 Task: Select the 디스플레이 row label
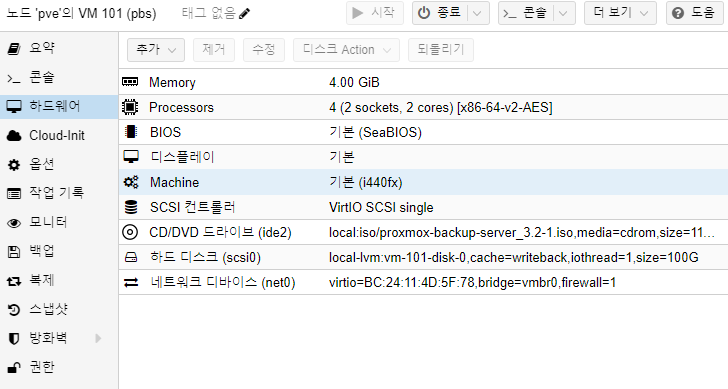(182, 157)
